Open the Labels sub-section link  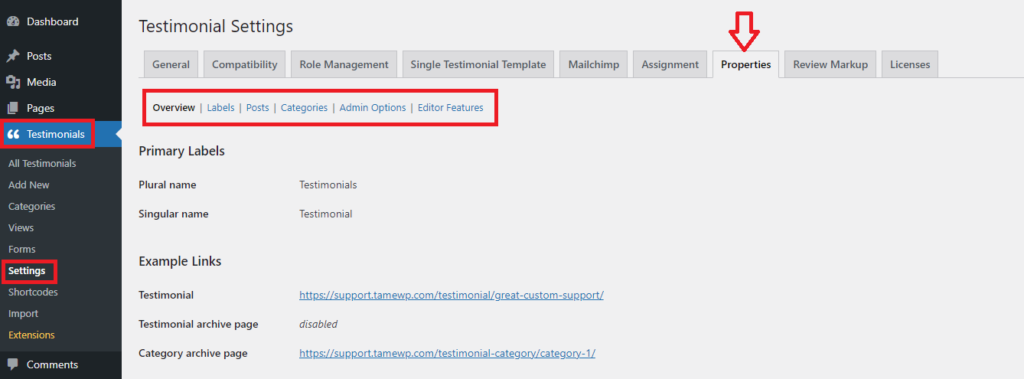[x=221, y=108]
